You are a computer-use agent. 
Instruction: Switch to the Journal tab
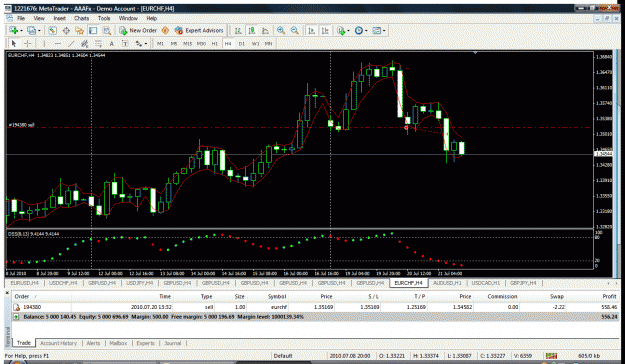tap(172, 343)
